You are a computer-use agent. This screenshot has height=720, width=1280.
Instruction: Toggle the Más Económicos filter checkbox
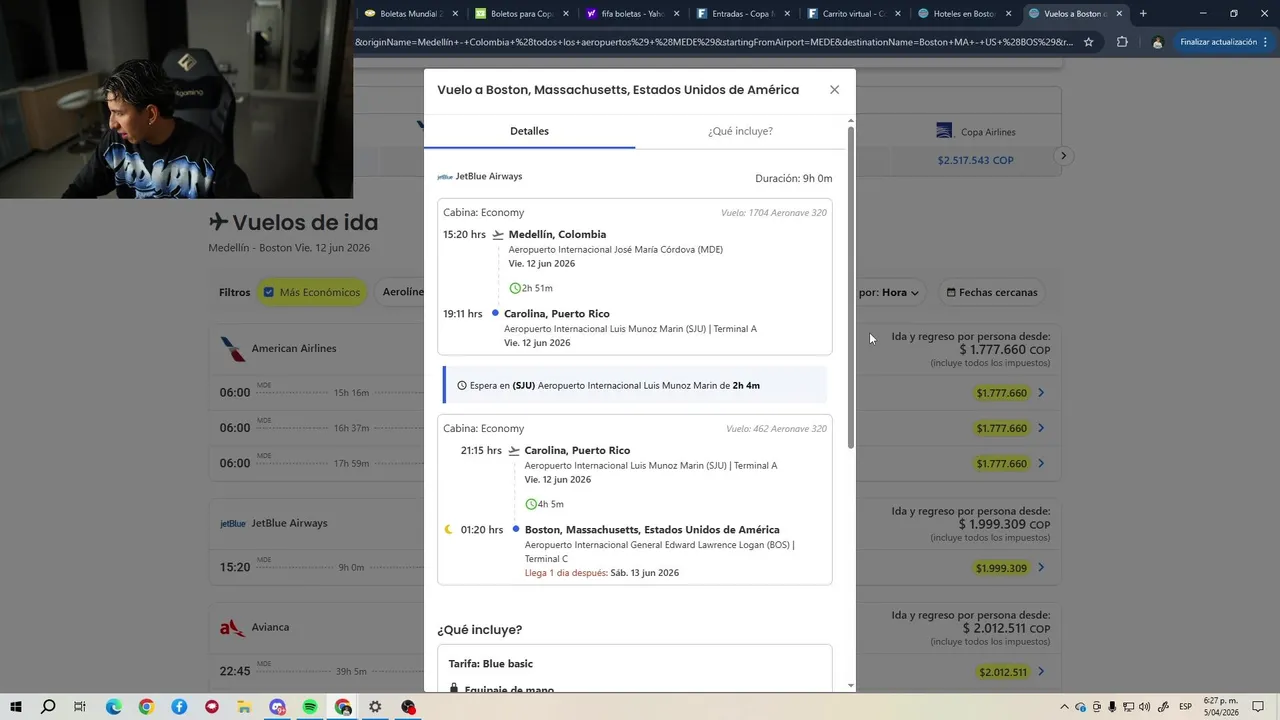[269, 292]
